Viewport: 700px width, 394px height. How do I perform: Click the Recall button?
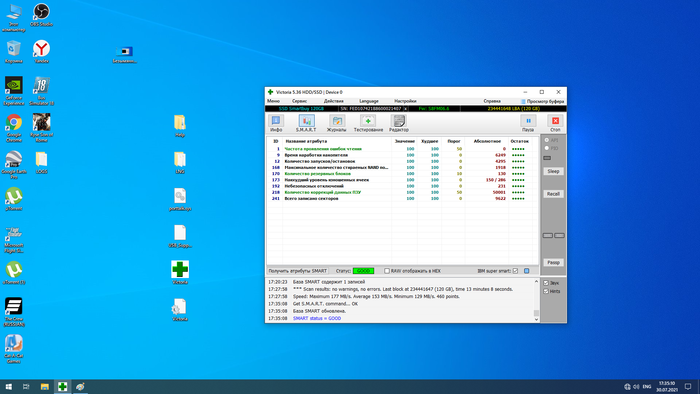553,194
